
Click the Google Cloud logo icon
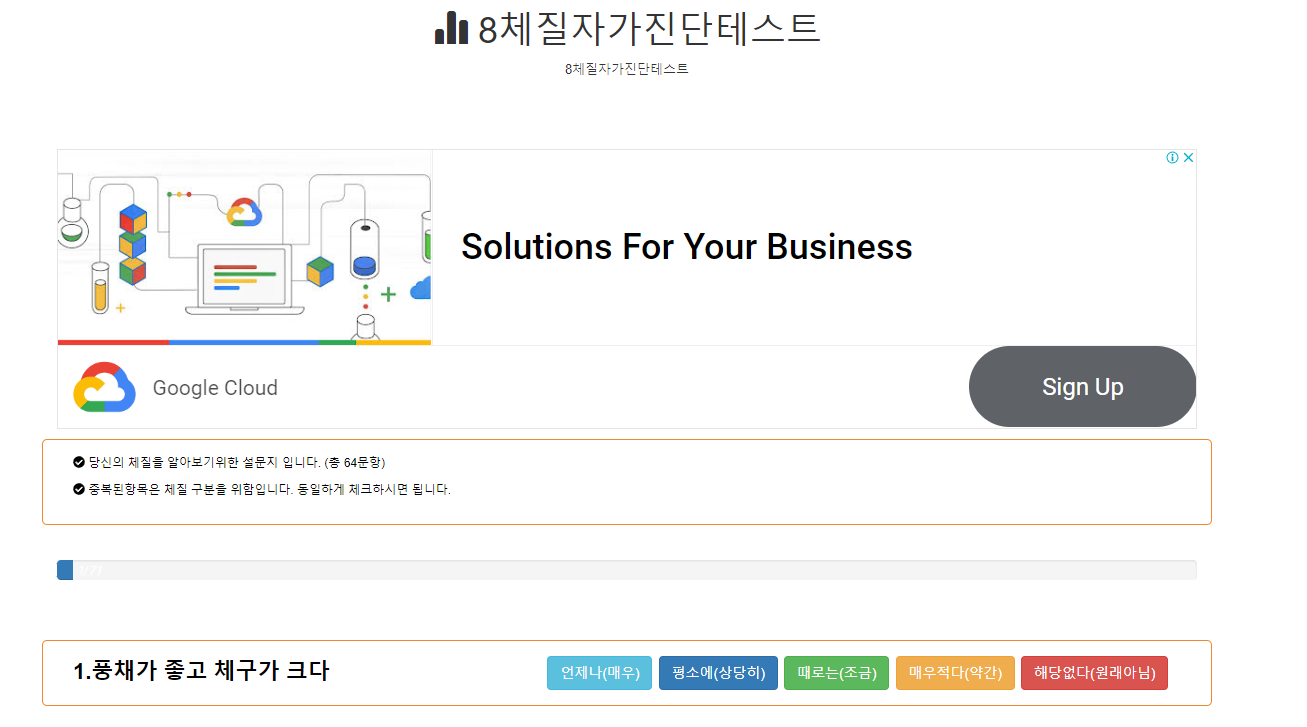tap(104, 387)
